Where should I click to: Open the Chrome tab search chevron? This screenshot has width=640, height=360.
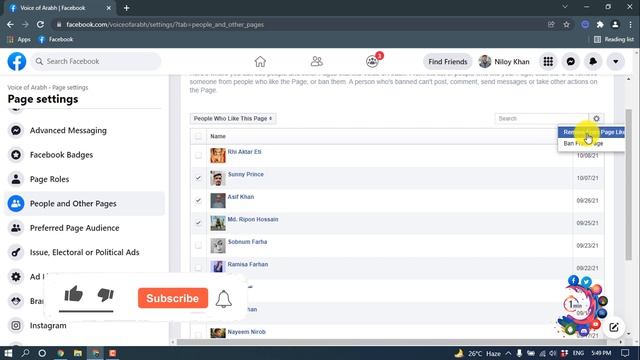[x=565, y=7]
